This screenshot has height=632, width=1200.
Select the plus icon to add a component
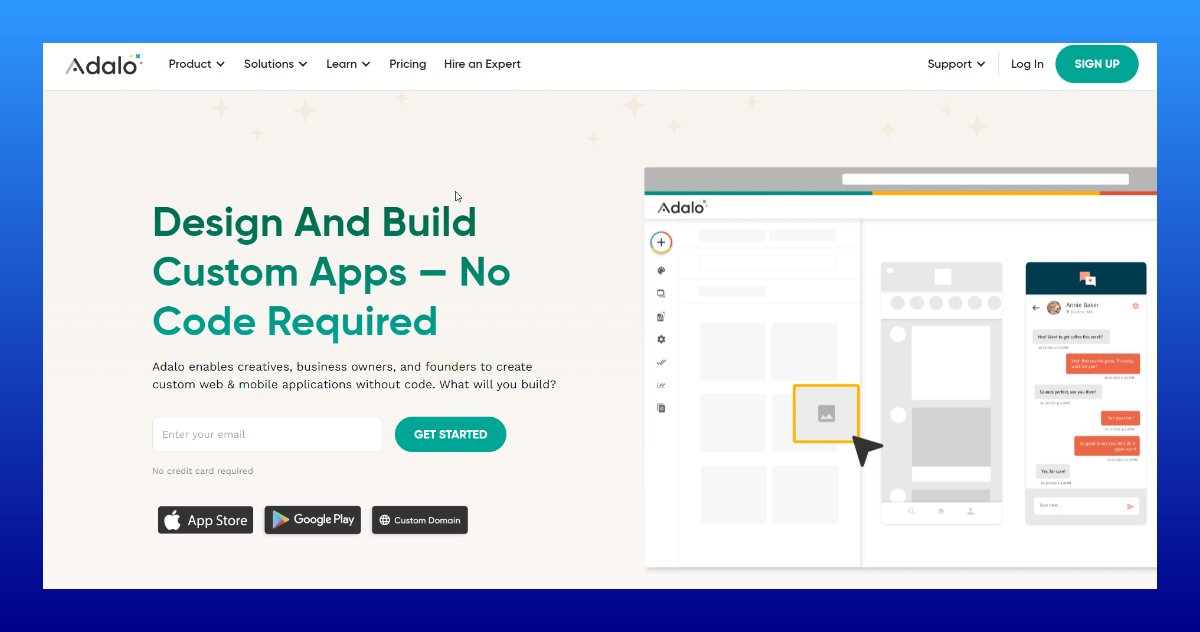(x=661, y=242)
